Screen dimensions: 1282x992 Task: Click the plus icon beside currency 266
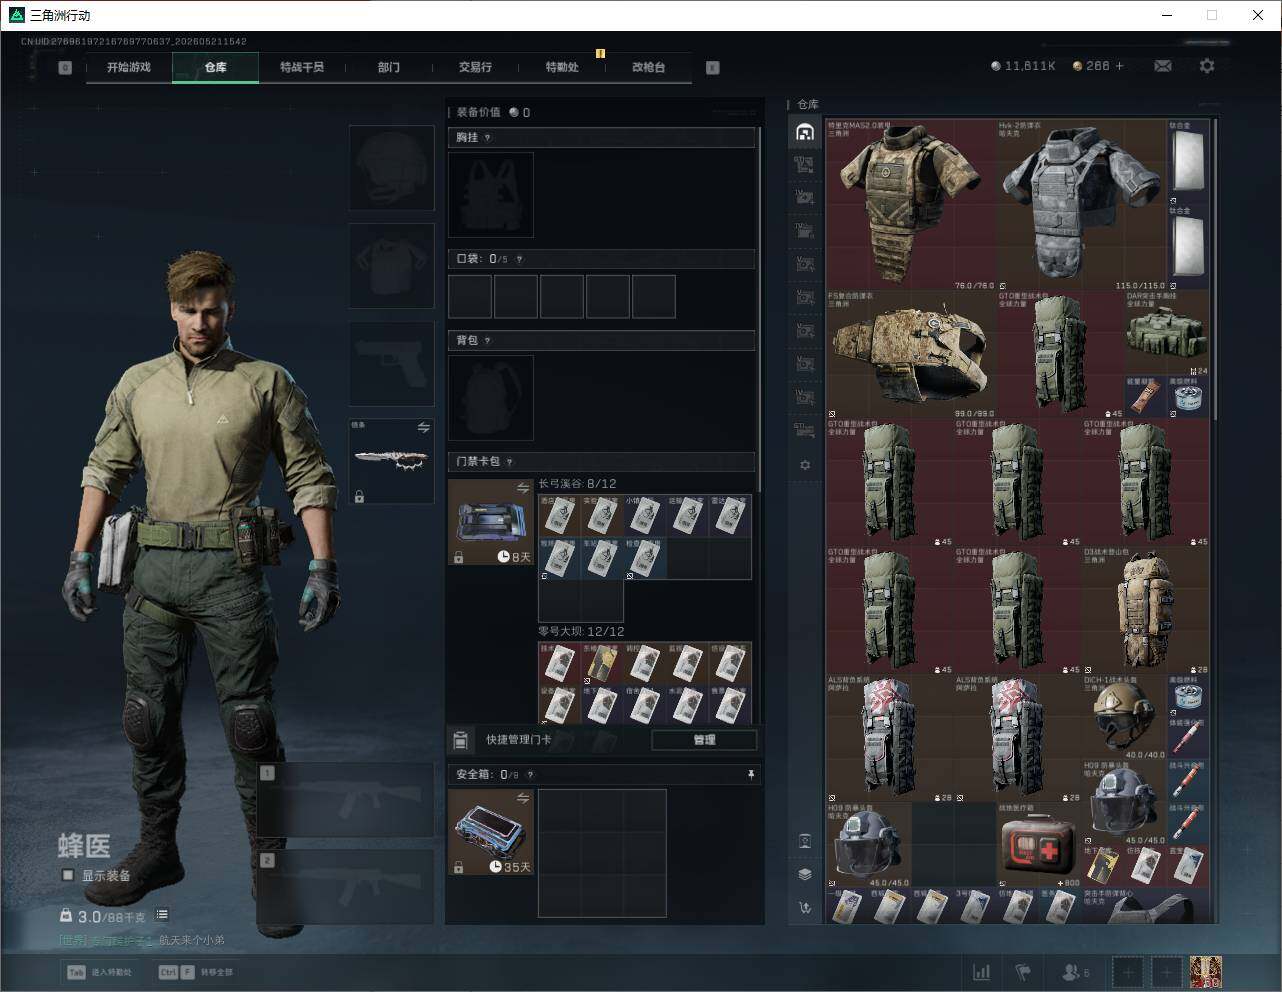pyautogui.click(x=1119, y=66)
